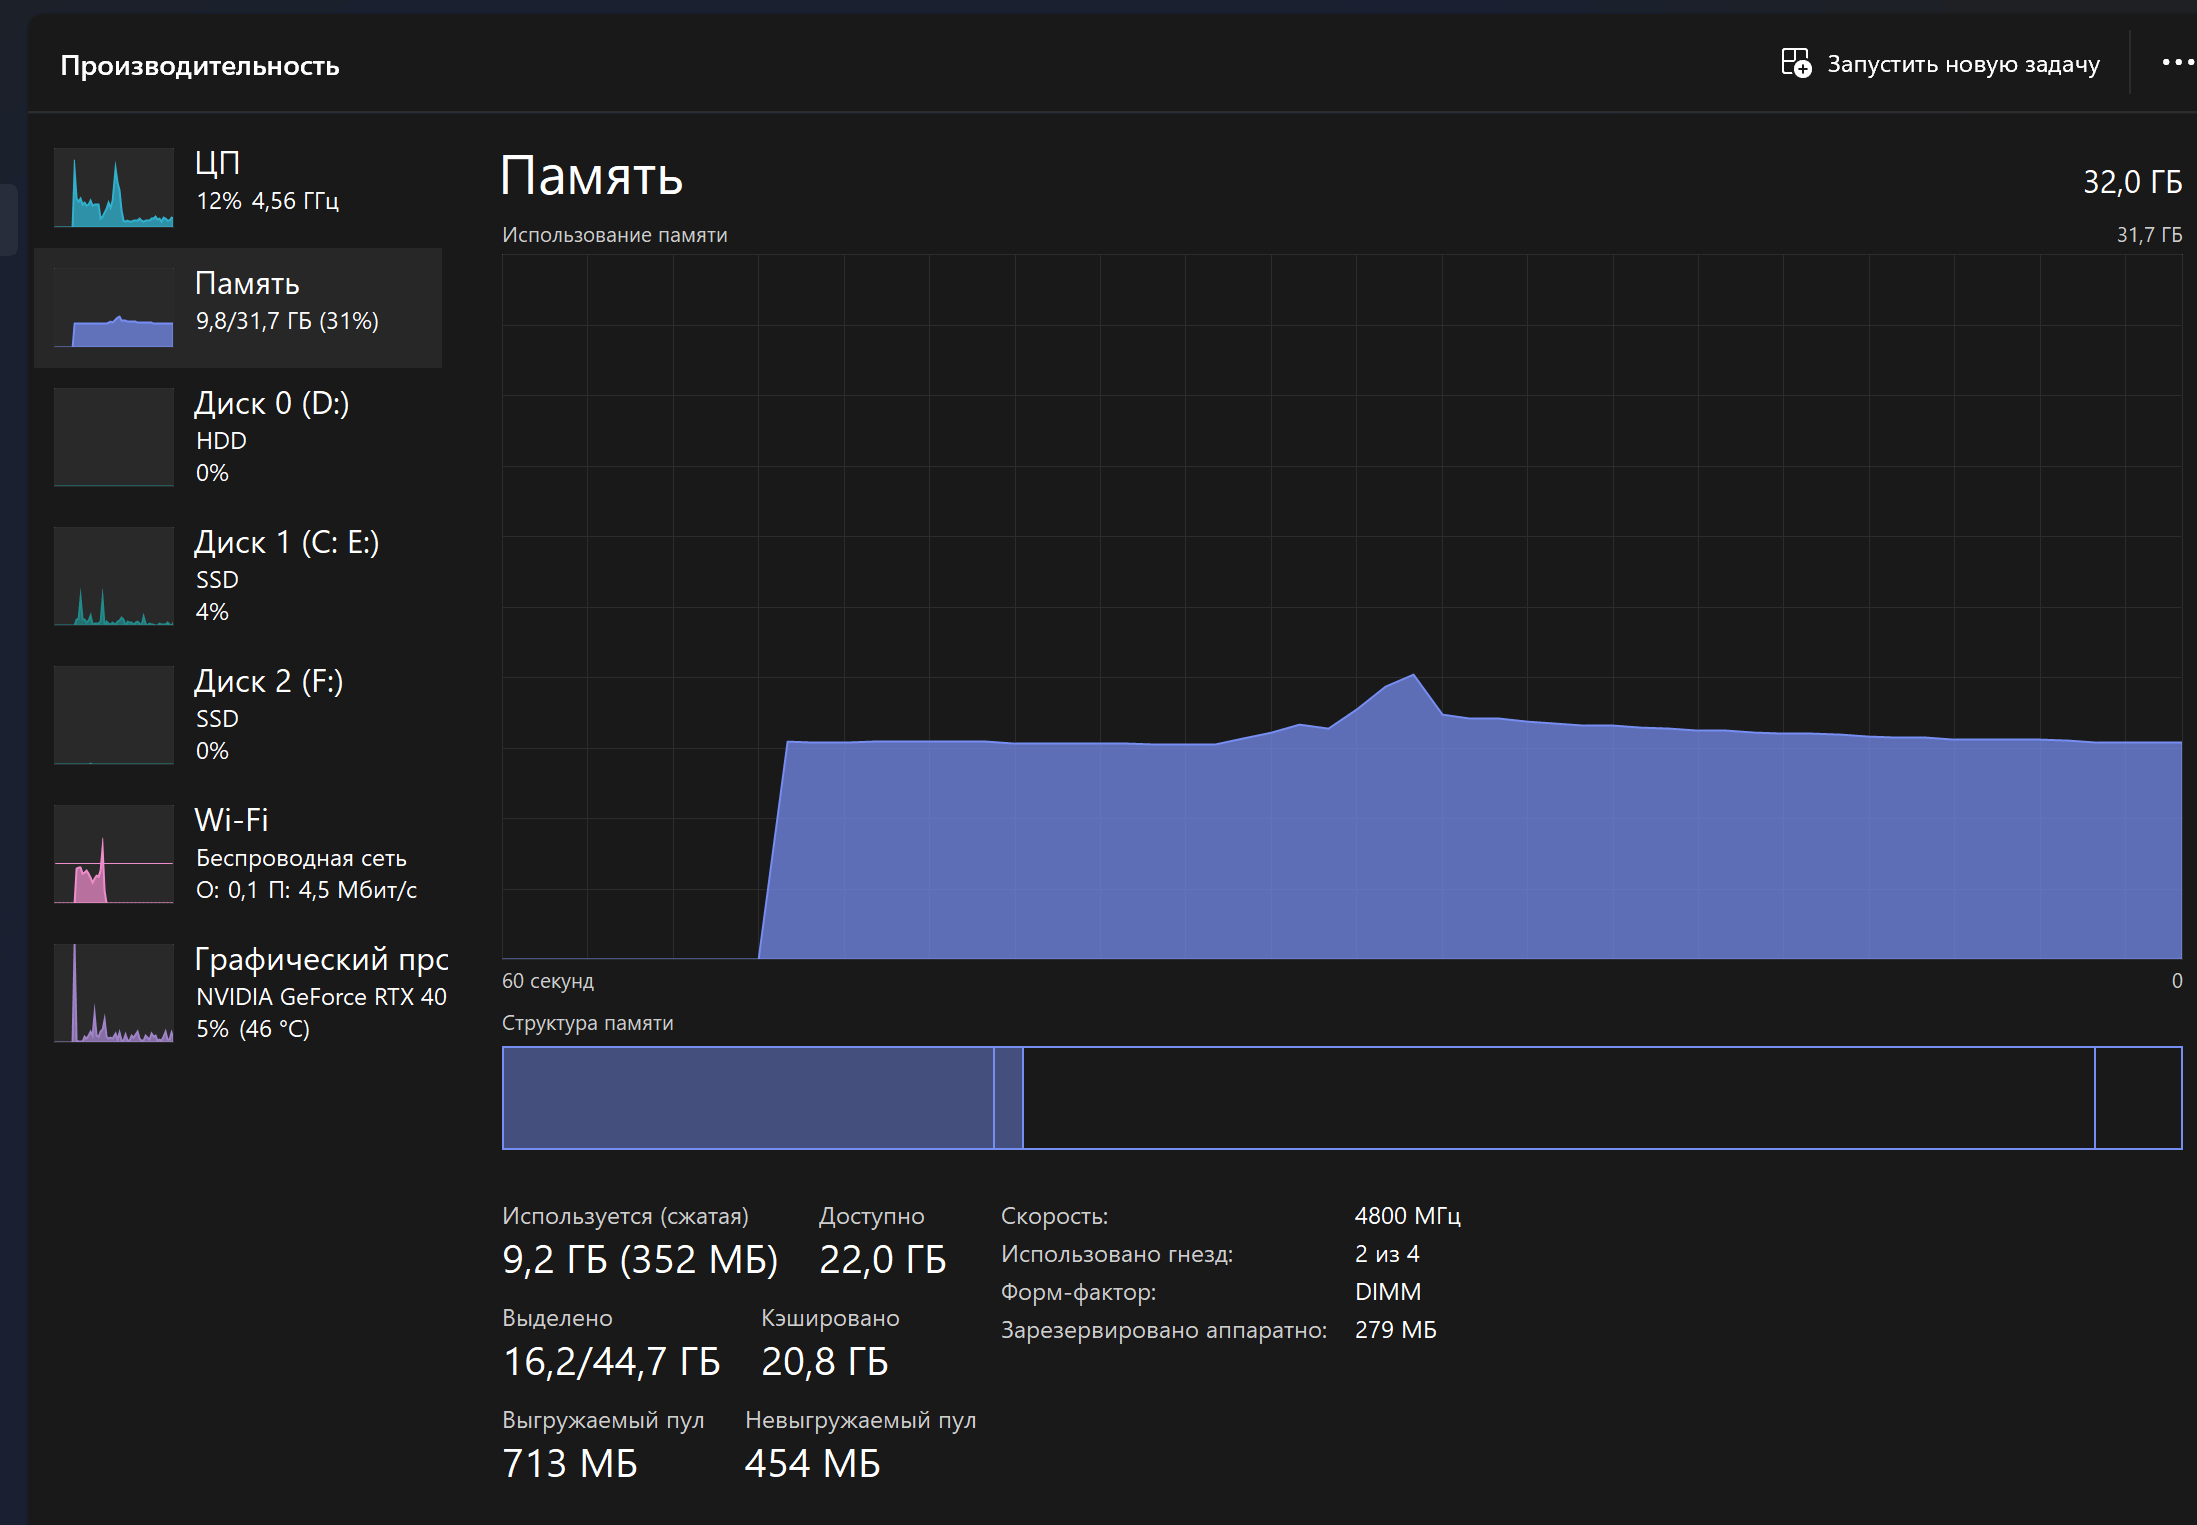2197x1525 pixels.
Task: Click the 'Выделено' label
Action: coord(557,1318)
